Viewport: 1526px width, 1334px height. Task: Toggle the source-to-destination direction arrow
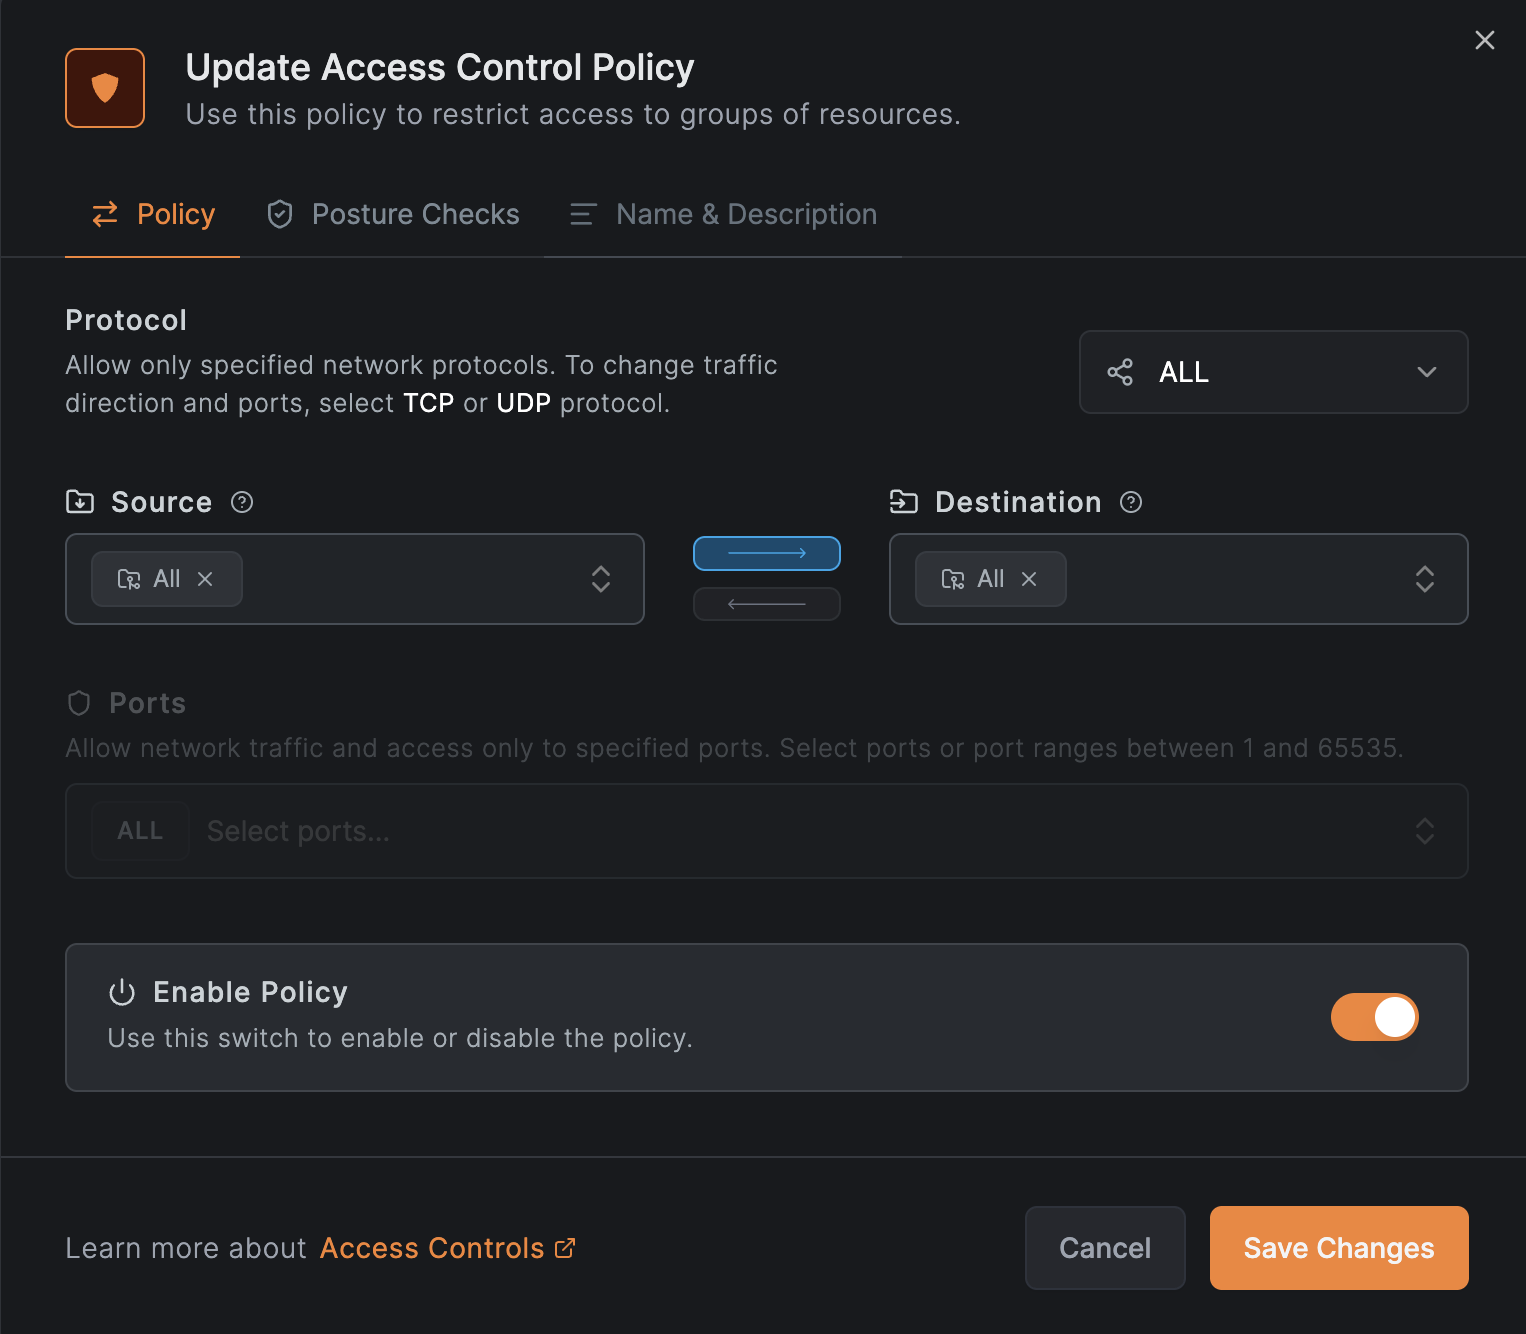[x=767, y=553]
